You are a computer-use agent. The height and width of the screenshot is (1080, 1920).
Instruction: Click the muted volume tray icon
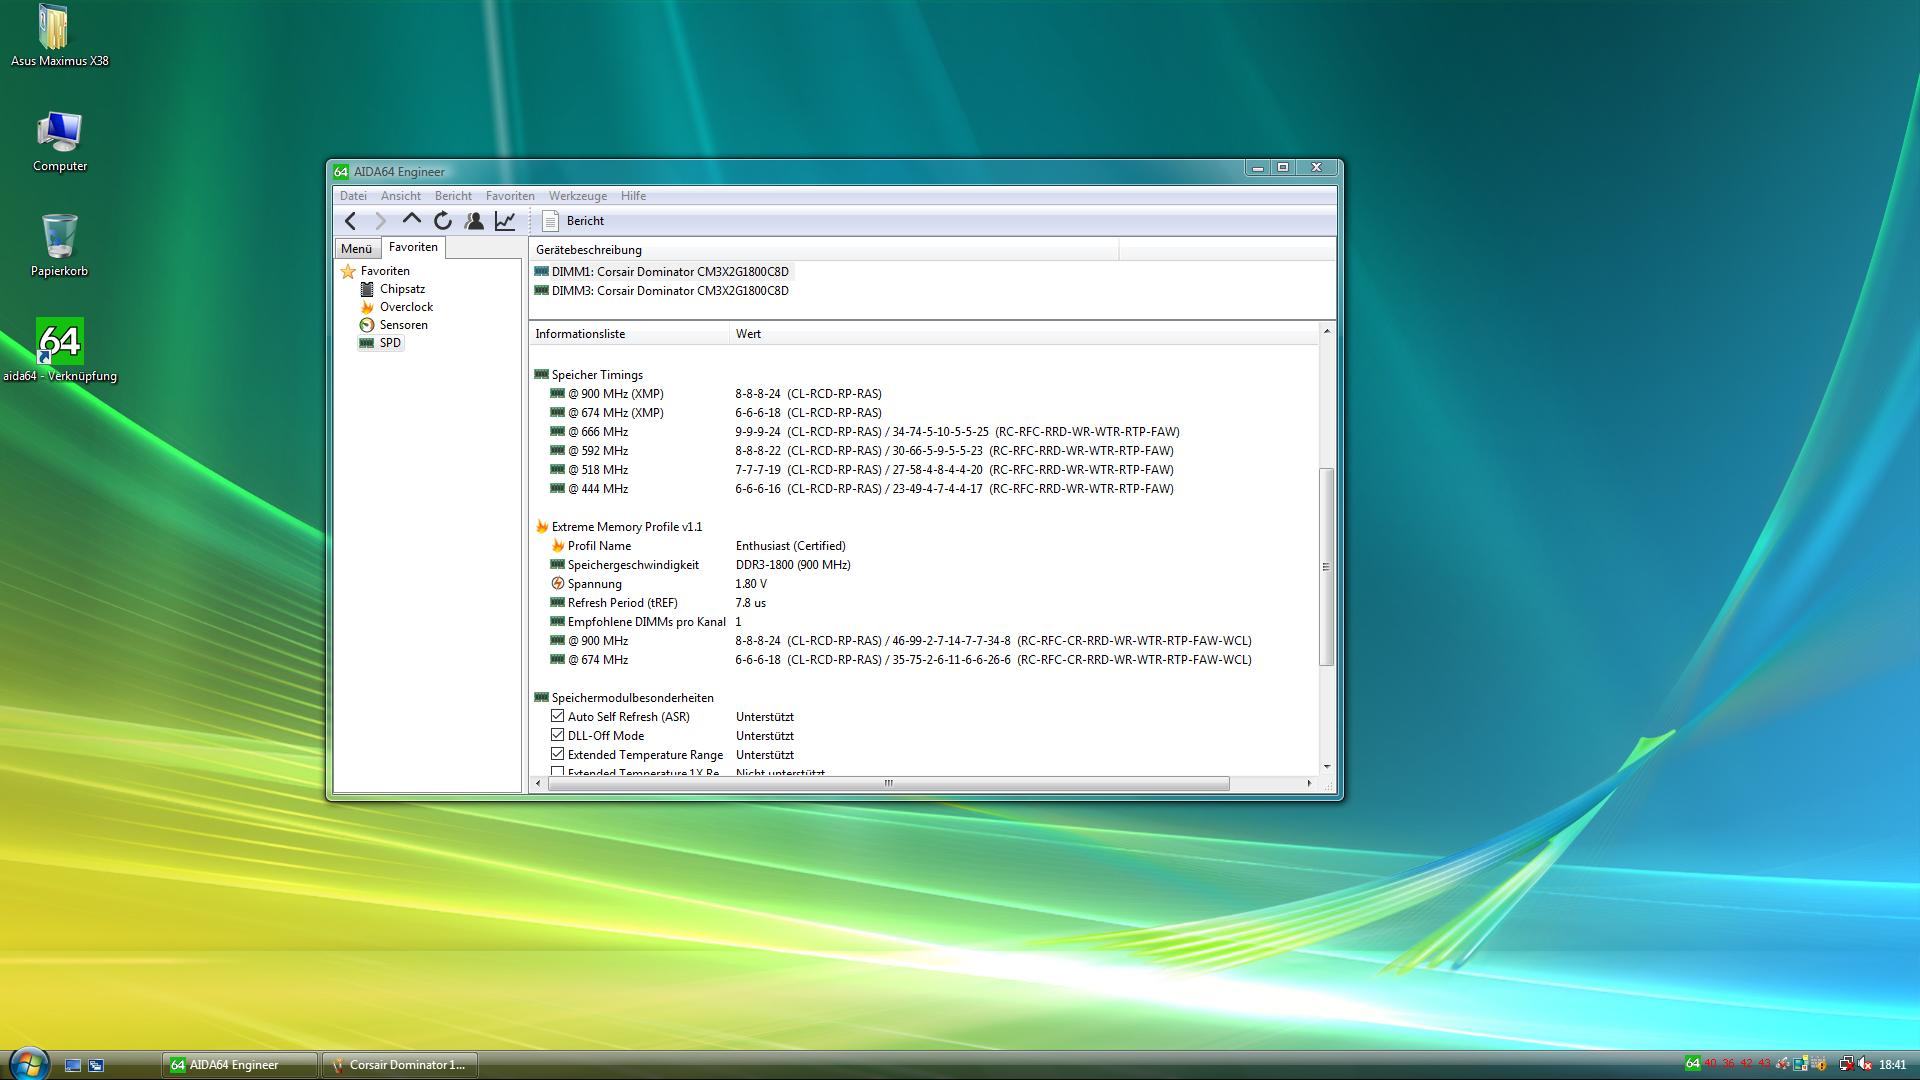coord(1865,1064)
